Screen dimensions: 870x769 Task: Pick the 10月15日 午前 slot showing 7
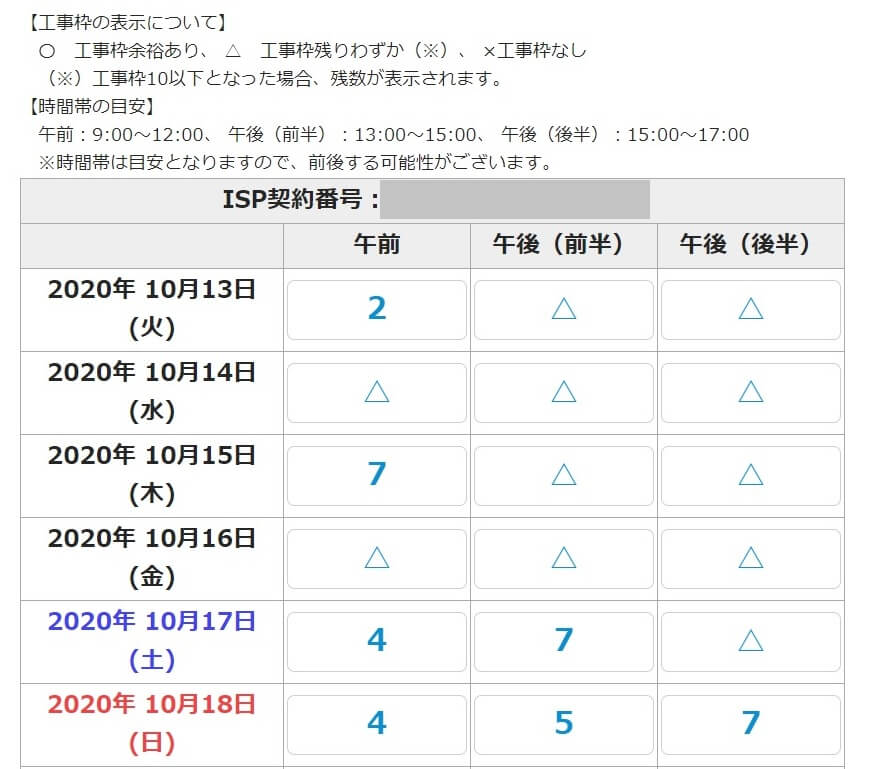tap(377, 475)
